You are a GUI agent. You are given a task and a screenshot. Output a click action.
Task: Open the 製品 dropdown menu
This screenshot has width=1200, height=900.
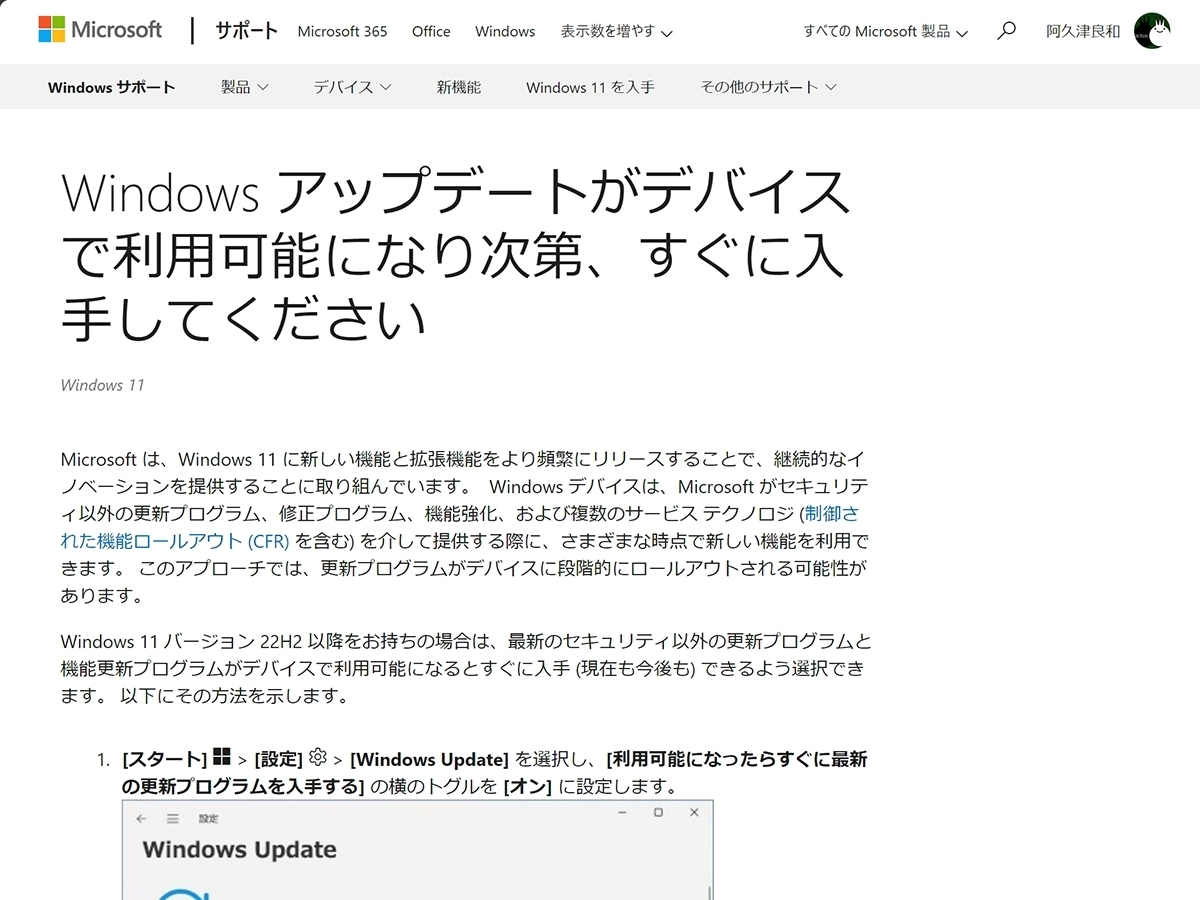(245, 87)
